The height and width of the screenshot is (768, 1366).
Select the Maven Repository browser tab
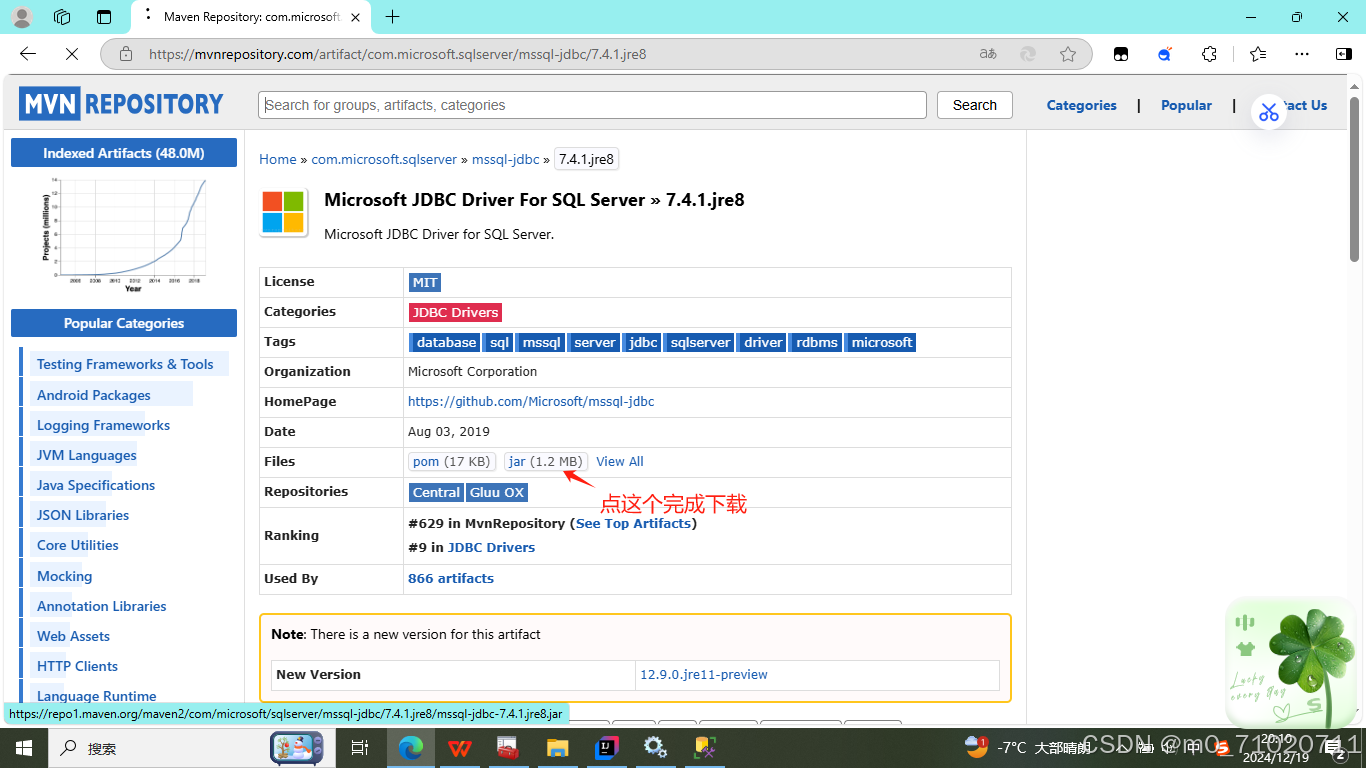[x=250, y=17]
